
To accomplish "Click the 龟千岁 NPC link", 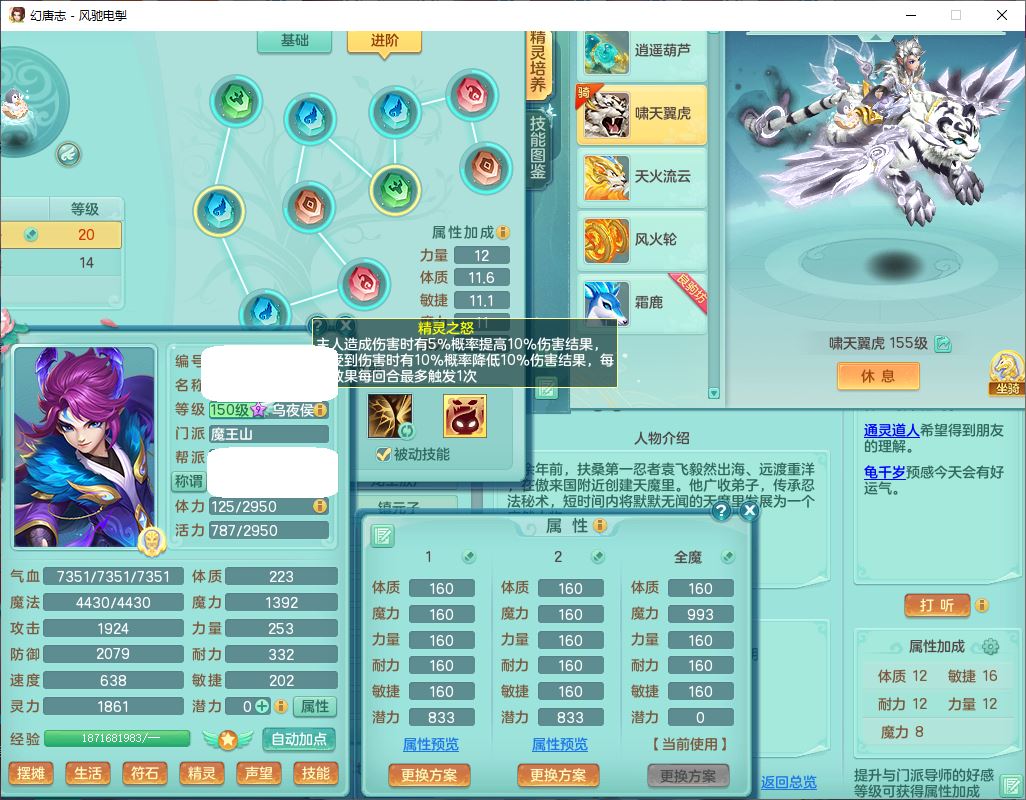I will pyautogui.click(x=884, y=472).
